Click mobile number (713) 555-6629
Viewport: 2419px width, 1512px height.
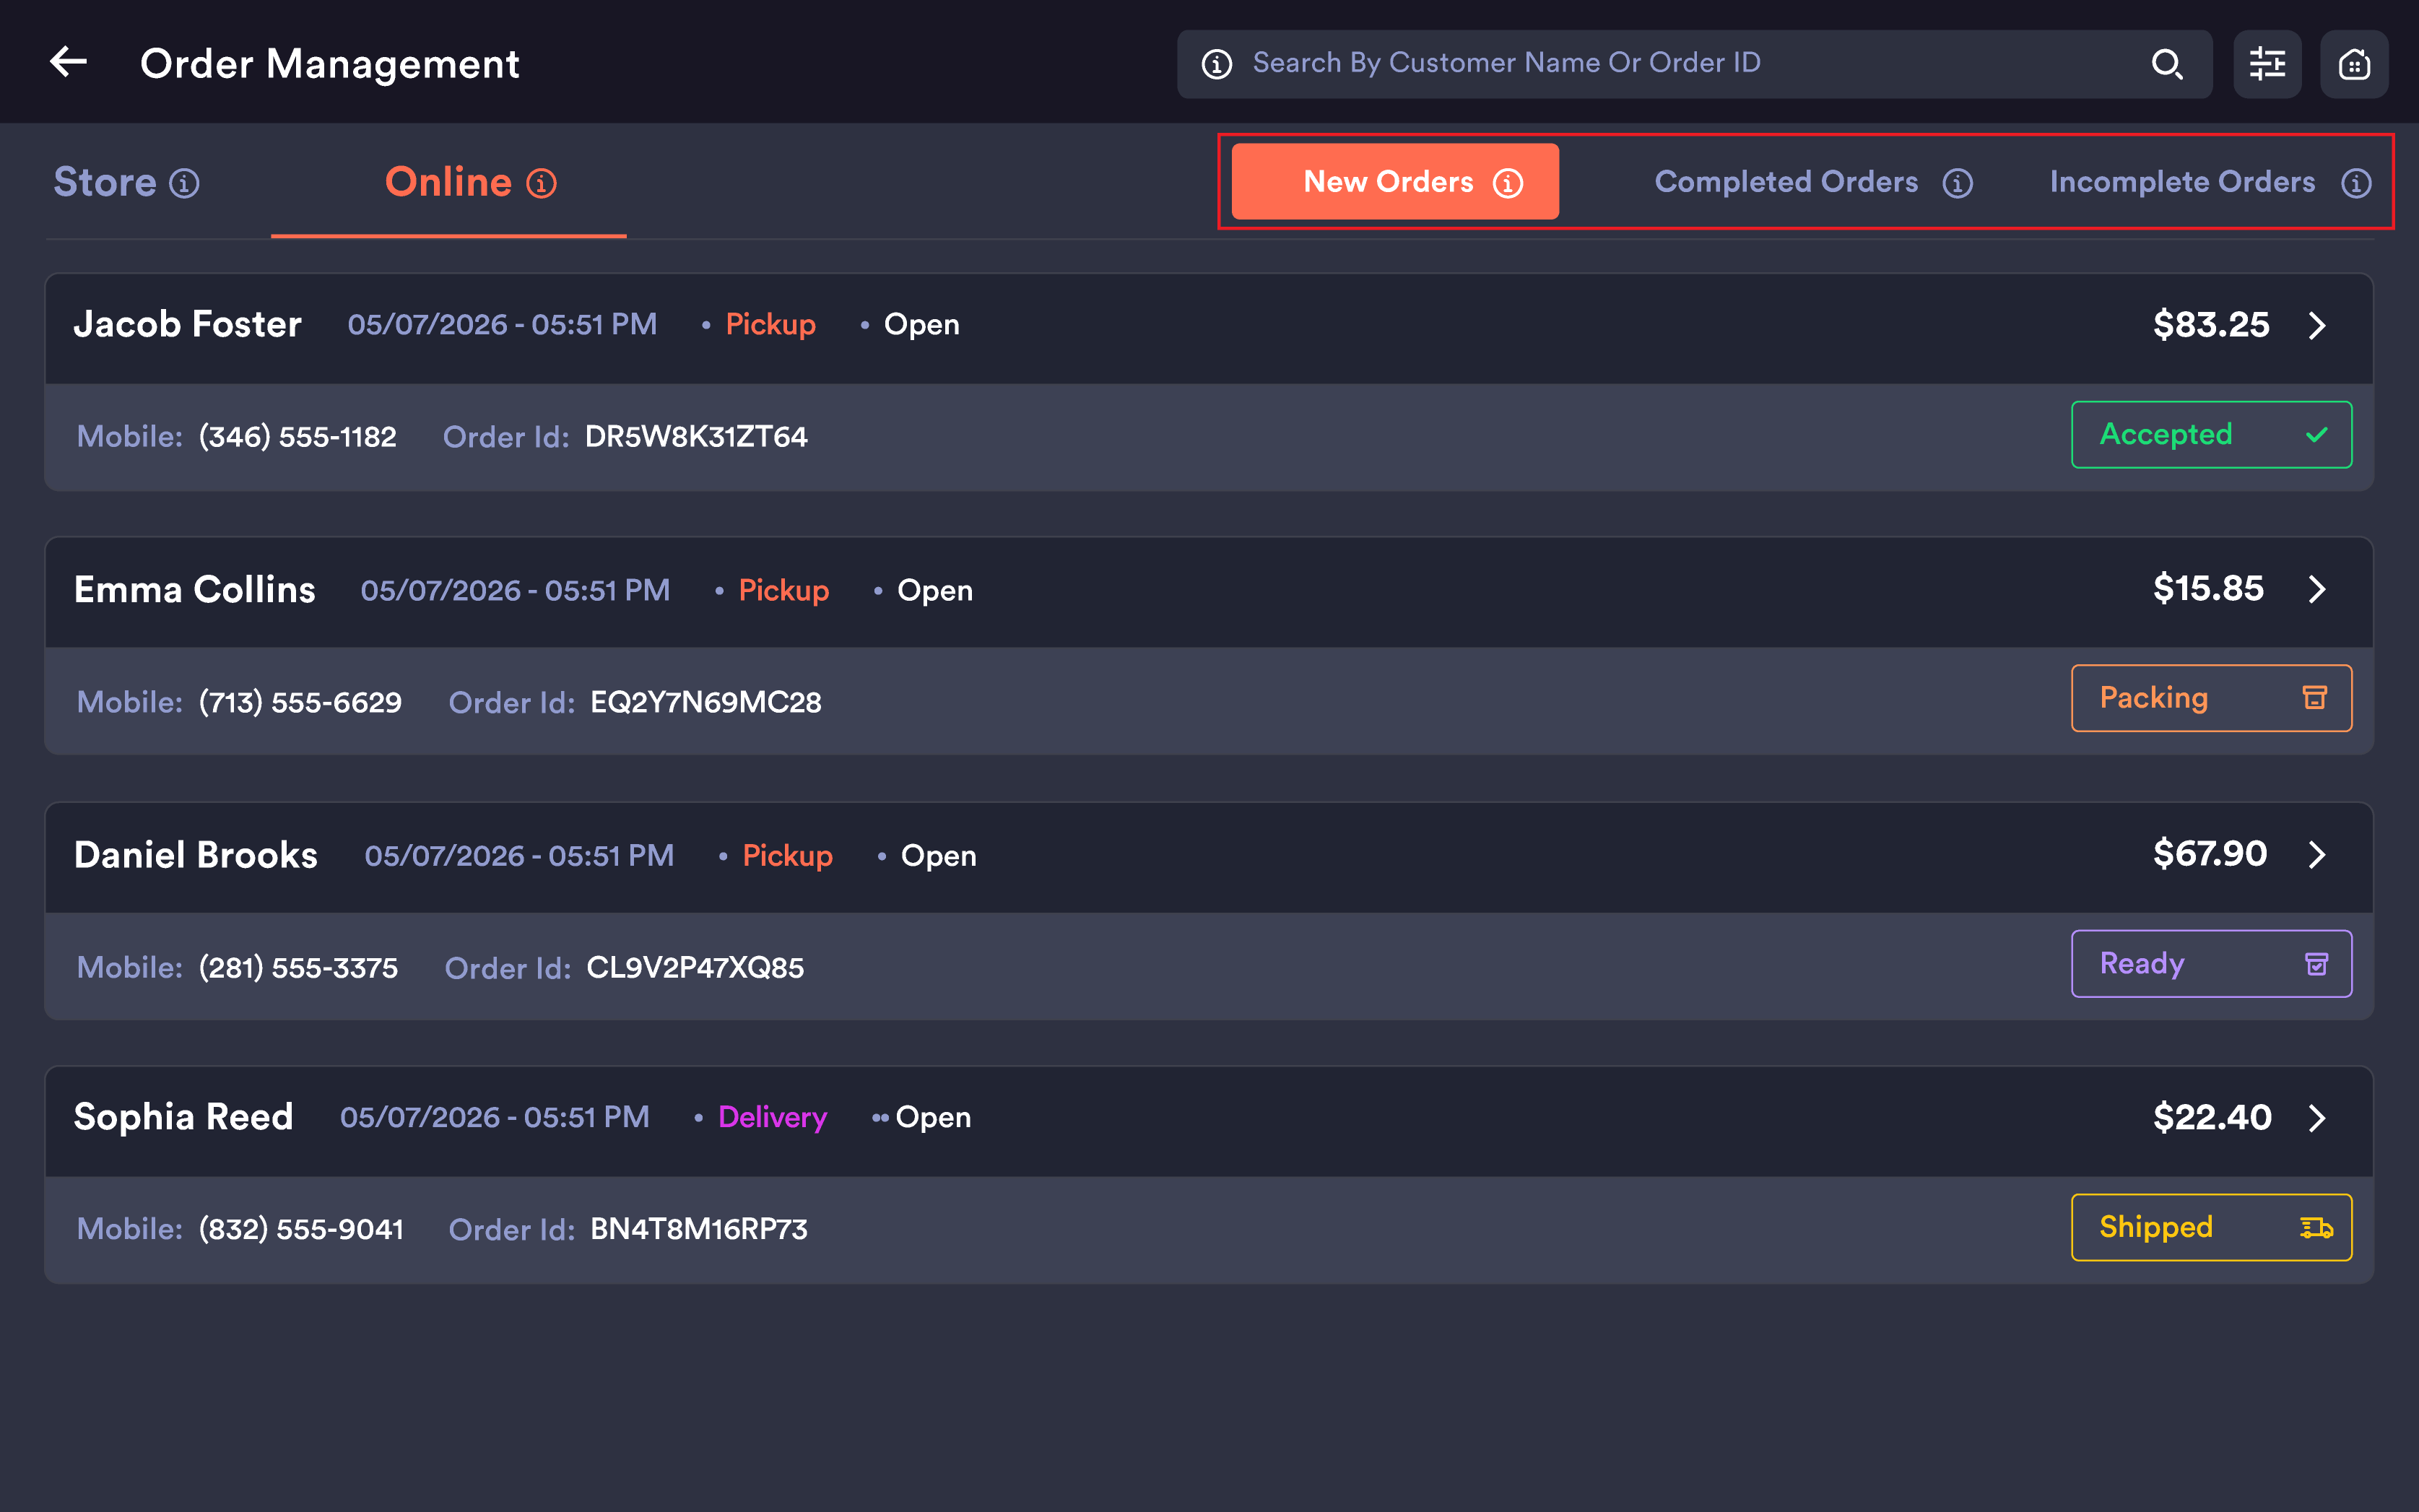(300, 702)
